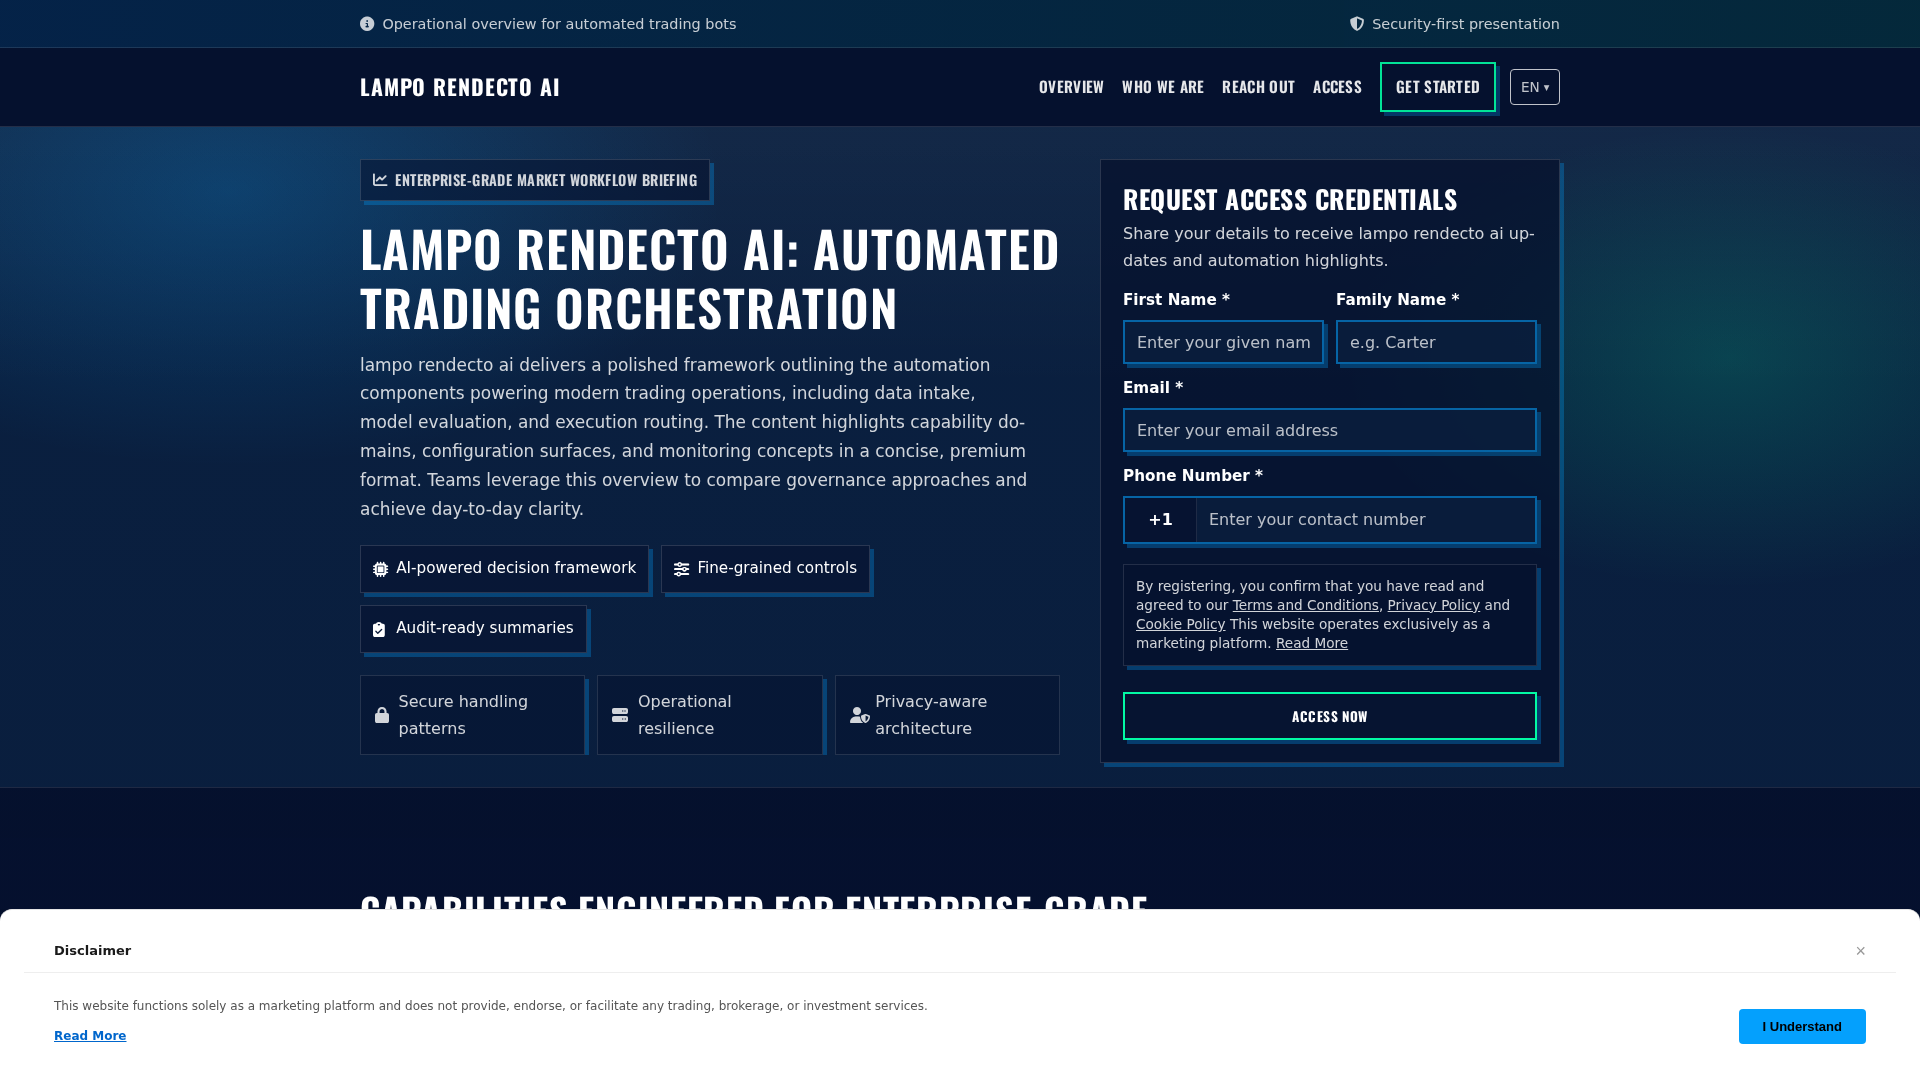The width and height of the screenshot is (1920, 1080).
Task: Click 'Enterprise-grade market workflow briefing' badge
Action: tap(535, 180)
